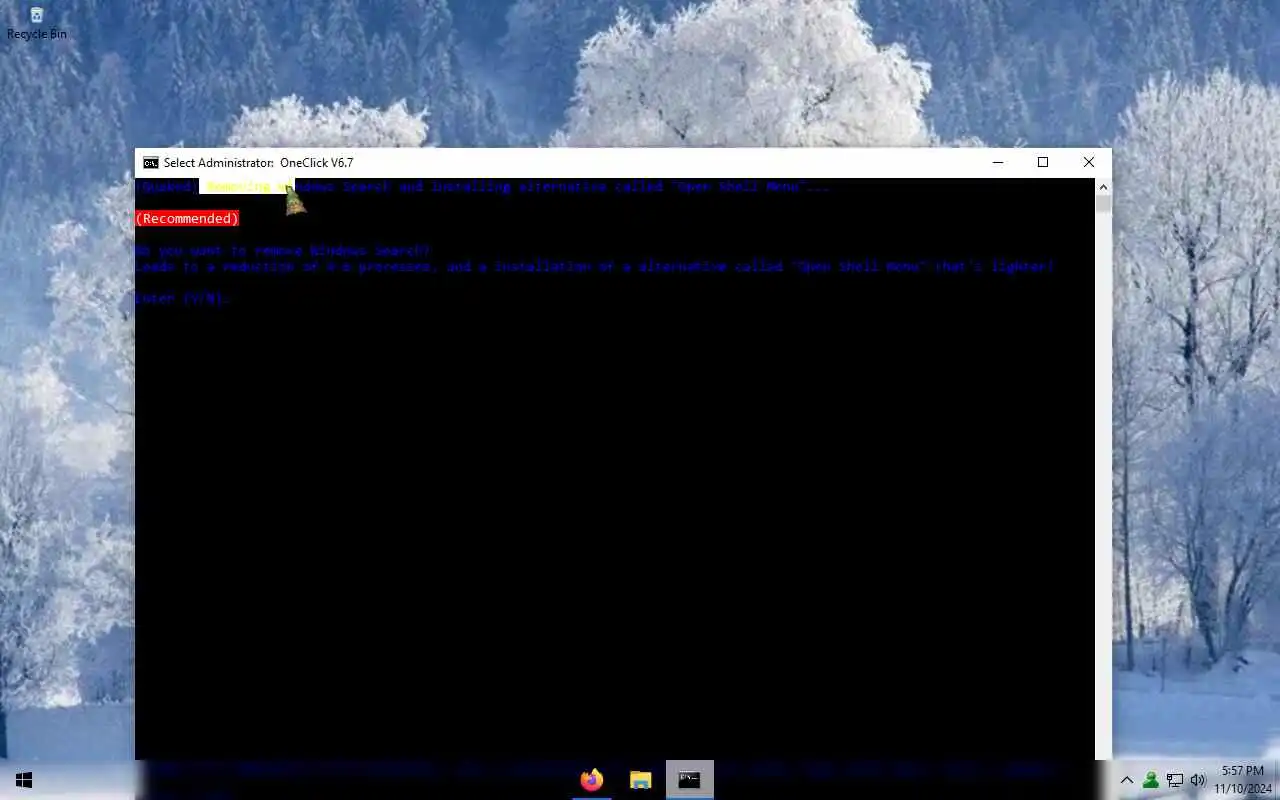Open File Explorer from the taskbar
Image resolution: width=1280 pixels, height=800 pixels.
coord(641,780)
